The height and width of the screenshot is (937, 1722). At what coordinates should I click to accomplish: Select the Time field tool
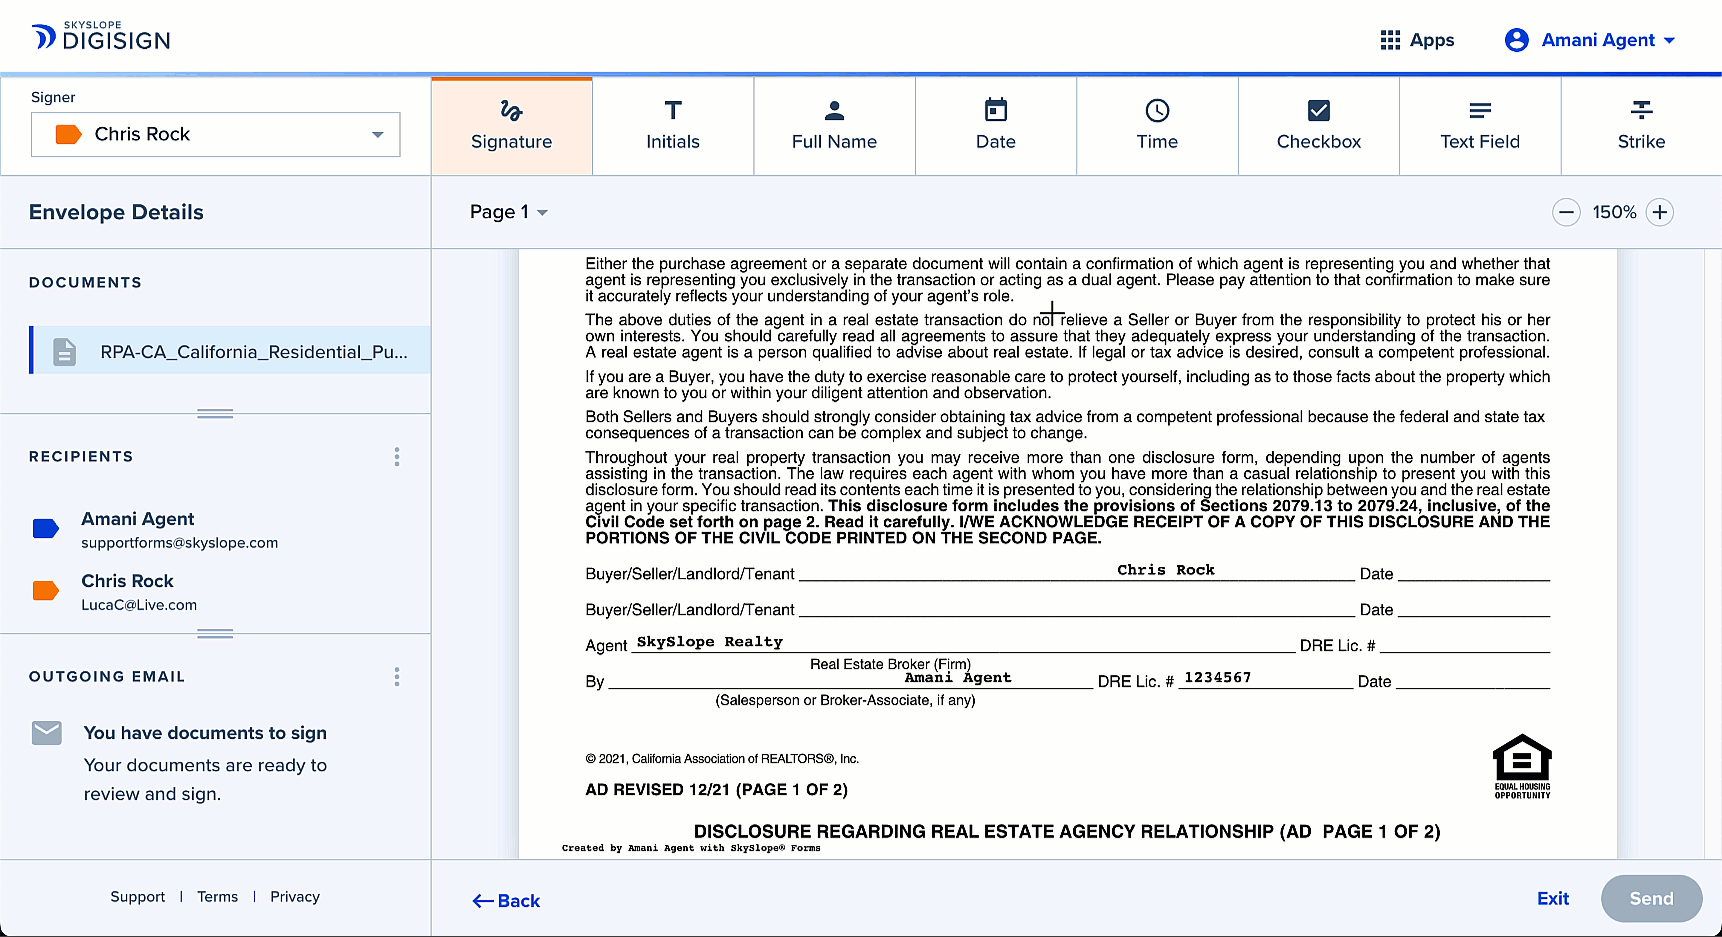coord(1157,126)
